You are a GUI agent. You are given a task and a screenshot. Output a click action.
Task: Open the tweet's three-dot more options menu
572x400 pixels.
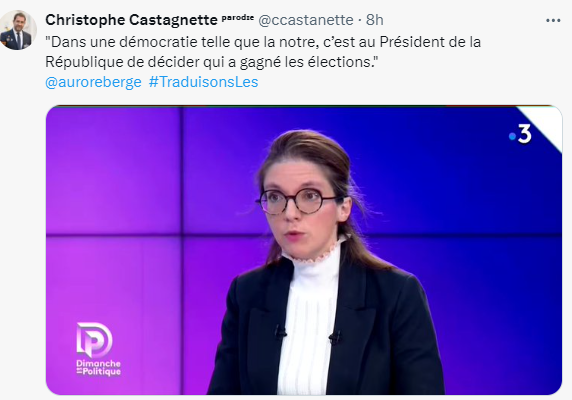553,20
